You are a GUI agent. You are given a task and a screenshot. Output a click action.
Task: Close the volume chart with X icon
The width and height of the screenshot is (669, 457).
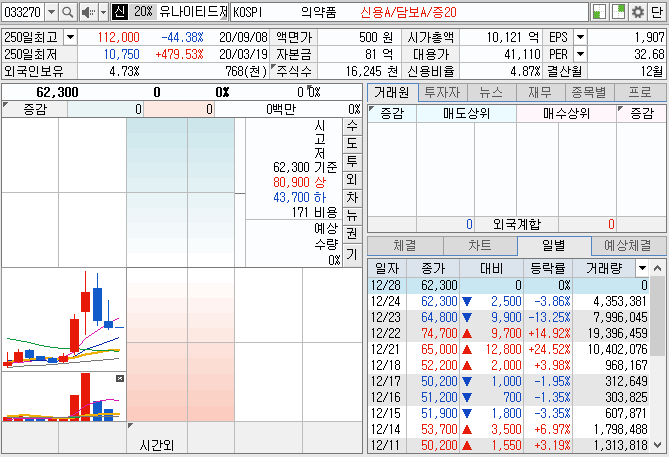click(x=120, y=378)
